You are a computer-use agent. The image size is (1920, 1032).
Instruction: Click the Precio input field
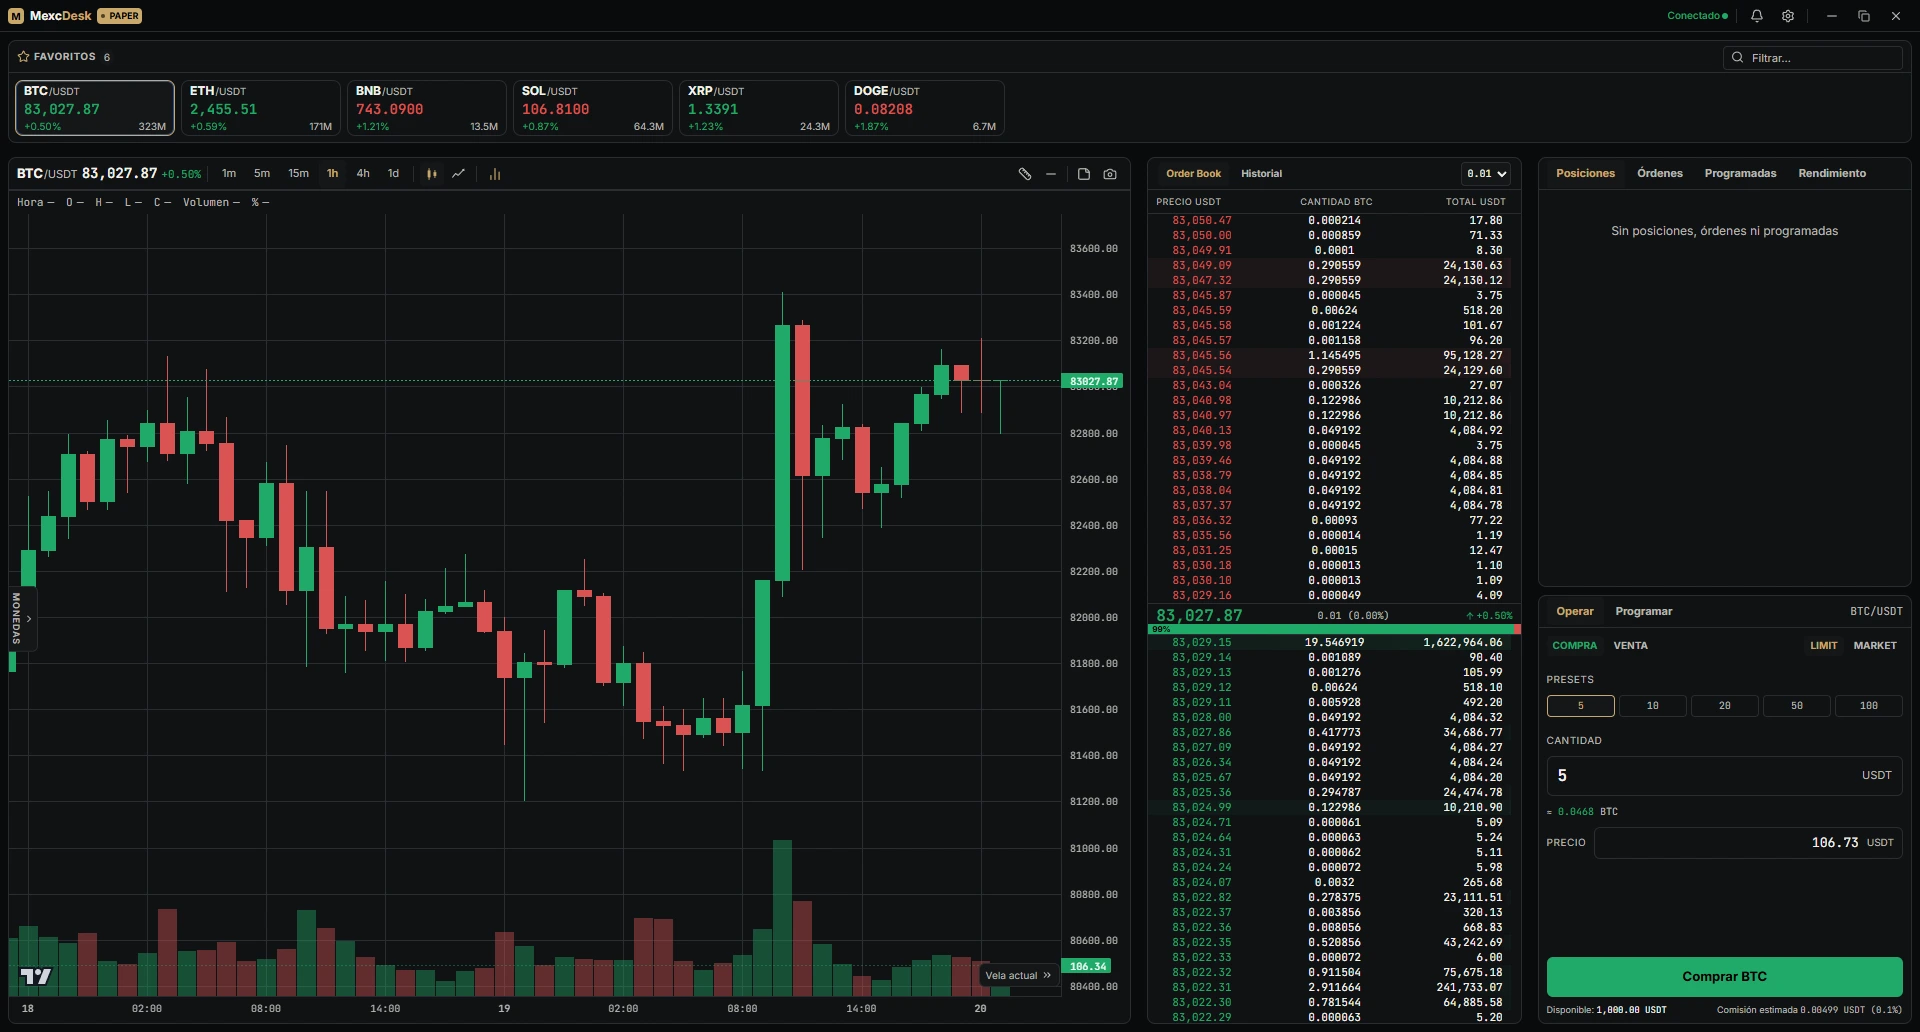1747,843
